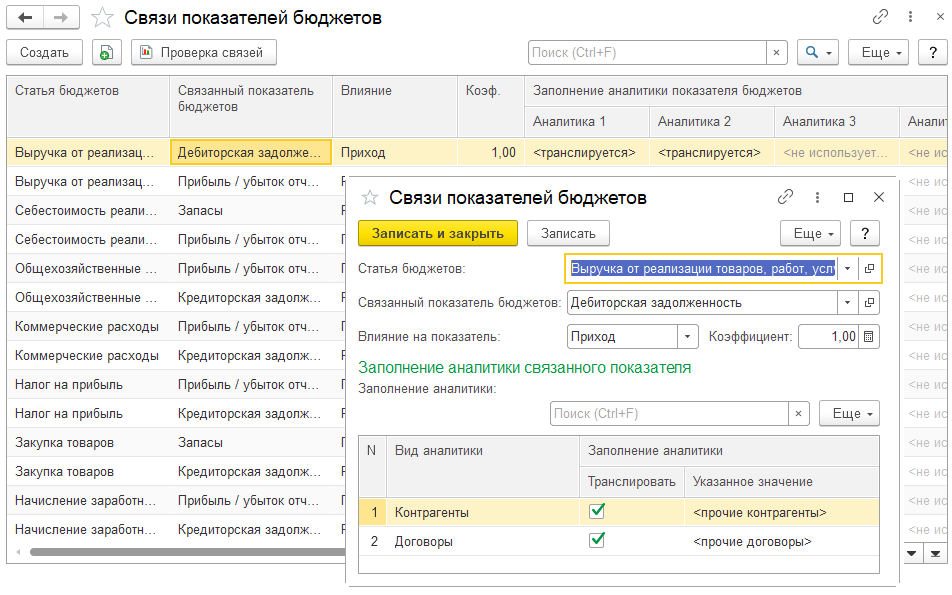Click the back navigation arrow

click(x=25, y=18)
